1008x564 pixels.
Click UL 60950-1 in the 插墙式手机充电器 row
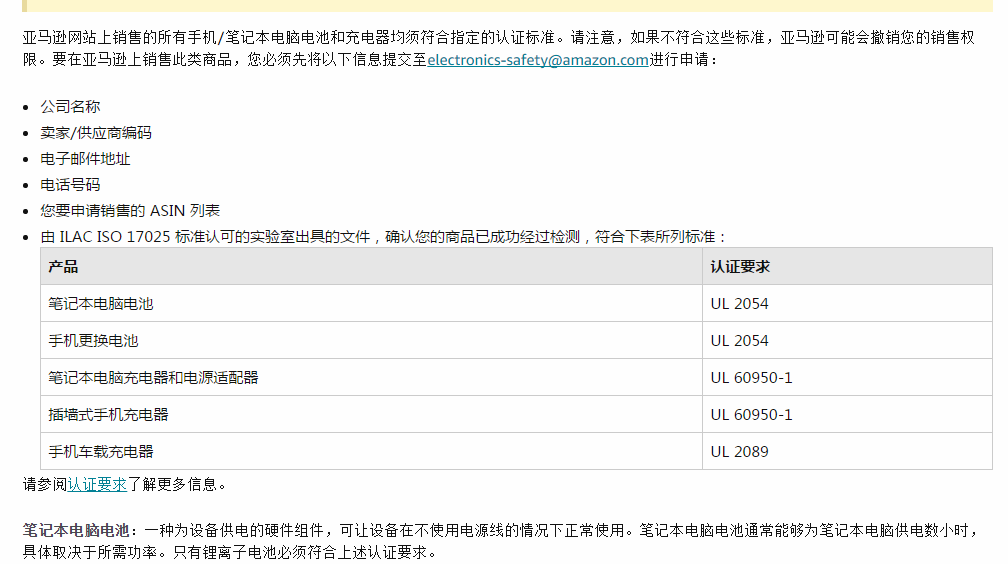[x=847, y=414]
